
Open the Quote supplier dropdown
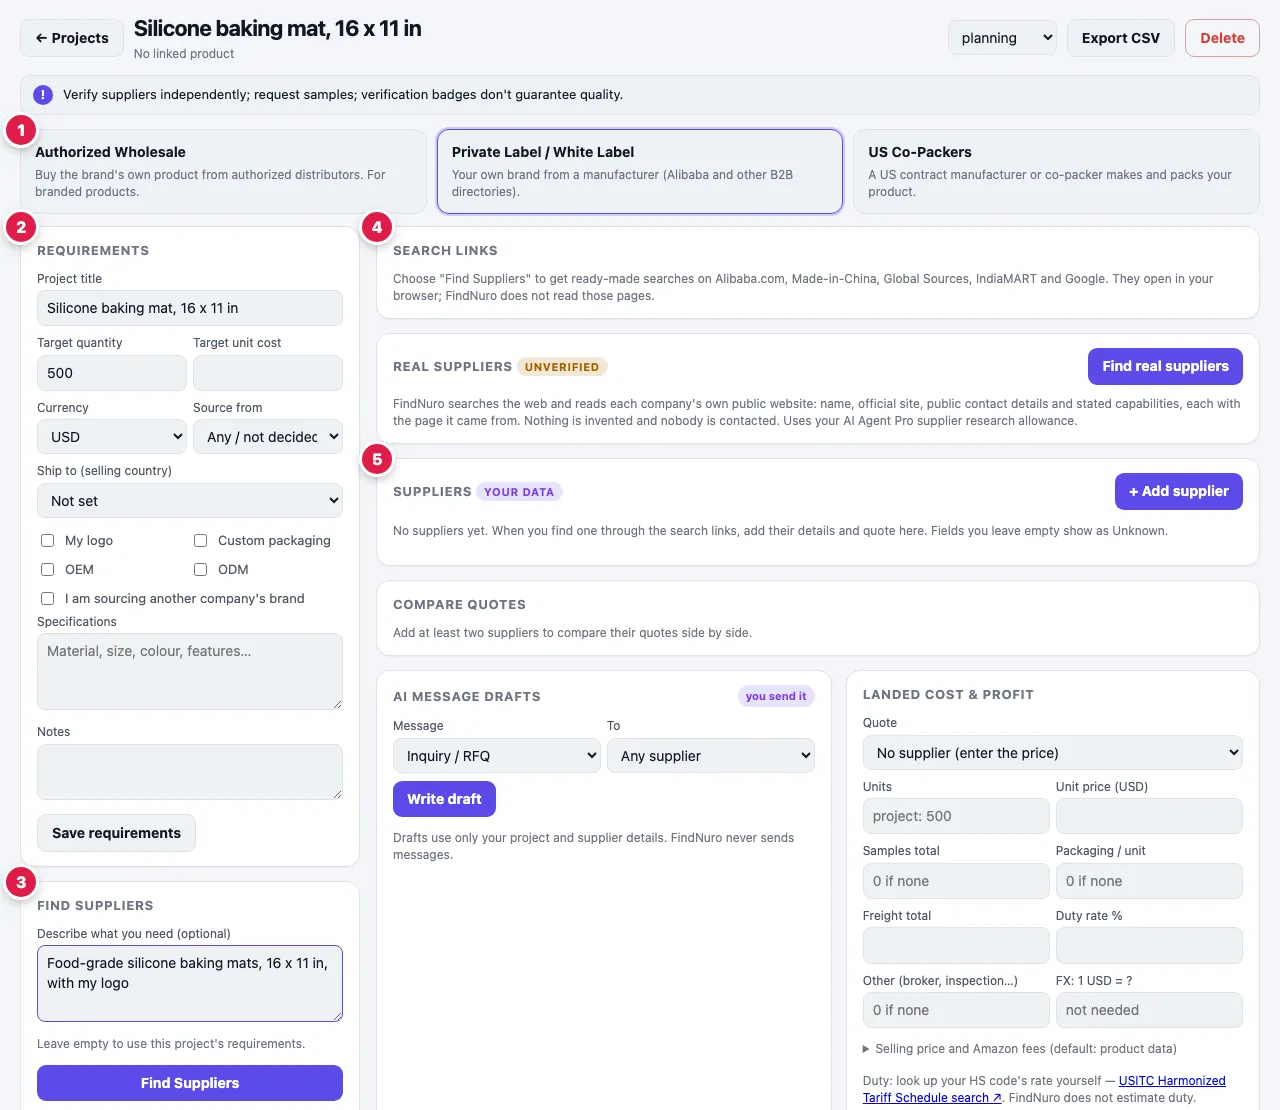tap(1053, 753)
